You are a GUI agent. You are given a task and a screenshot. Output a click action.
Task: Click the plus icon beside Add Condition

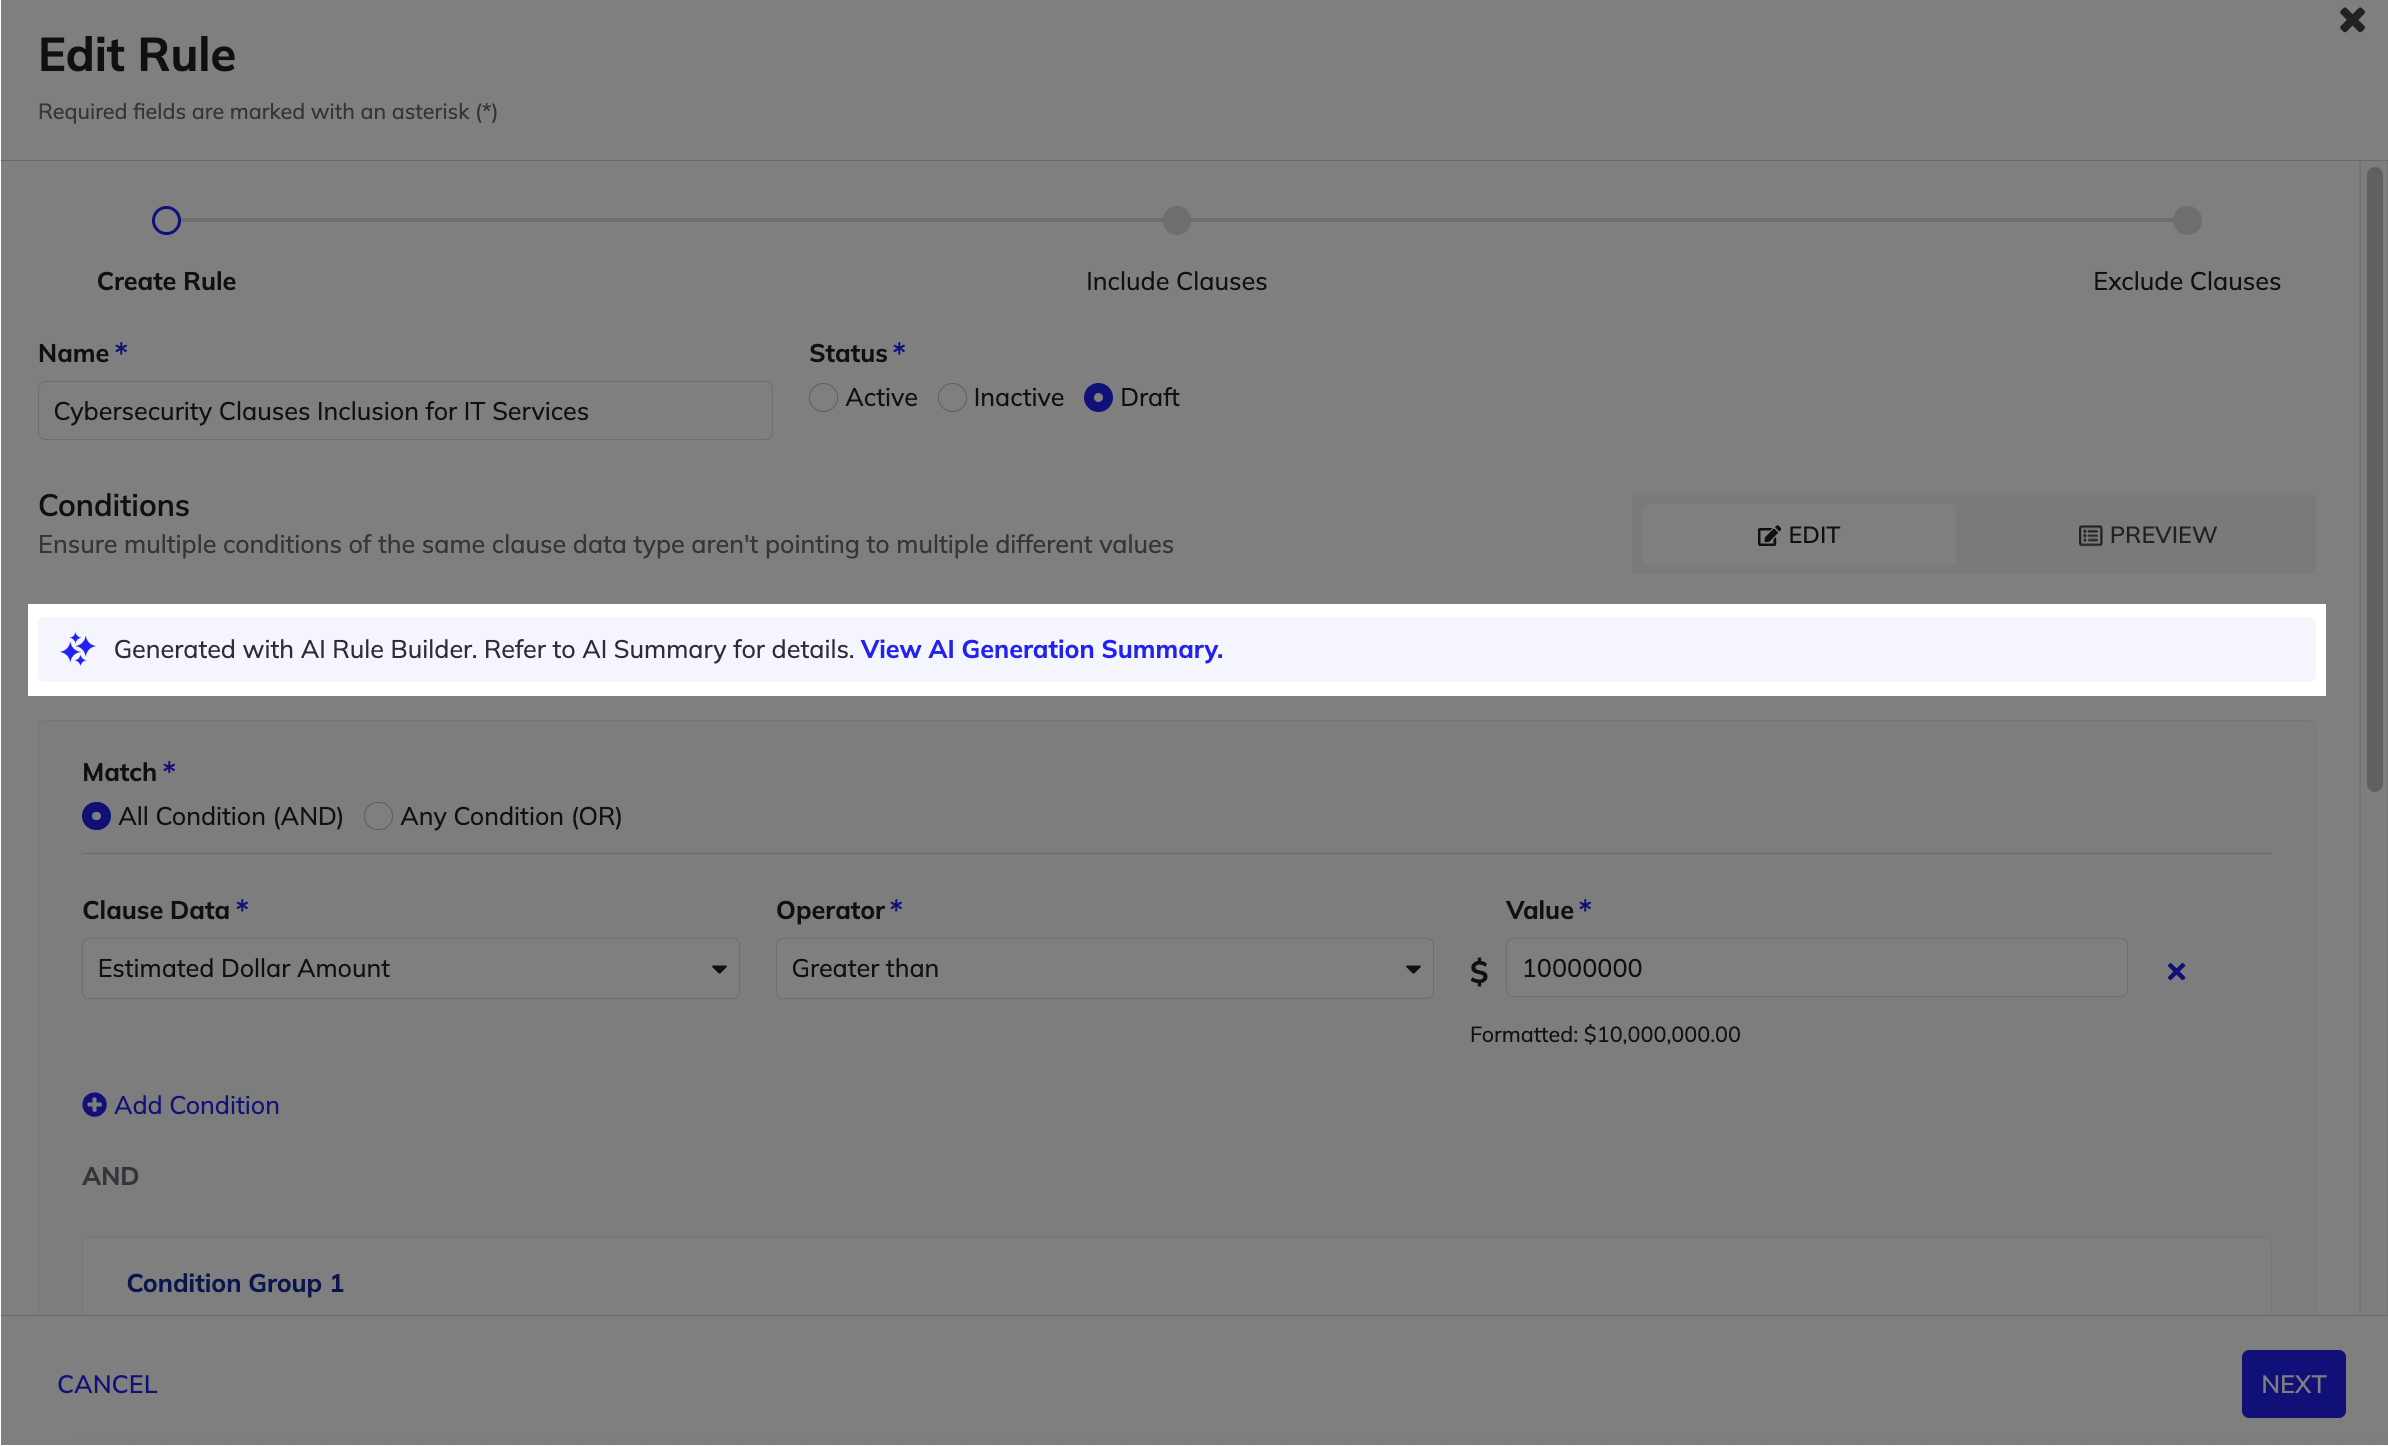pos(94,1105)
